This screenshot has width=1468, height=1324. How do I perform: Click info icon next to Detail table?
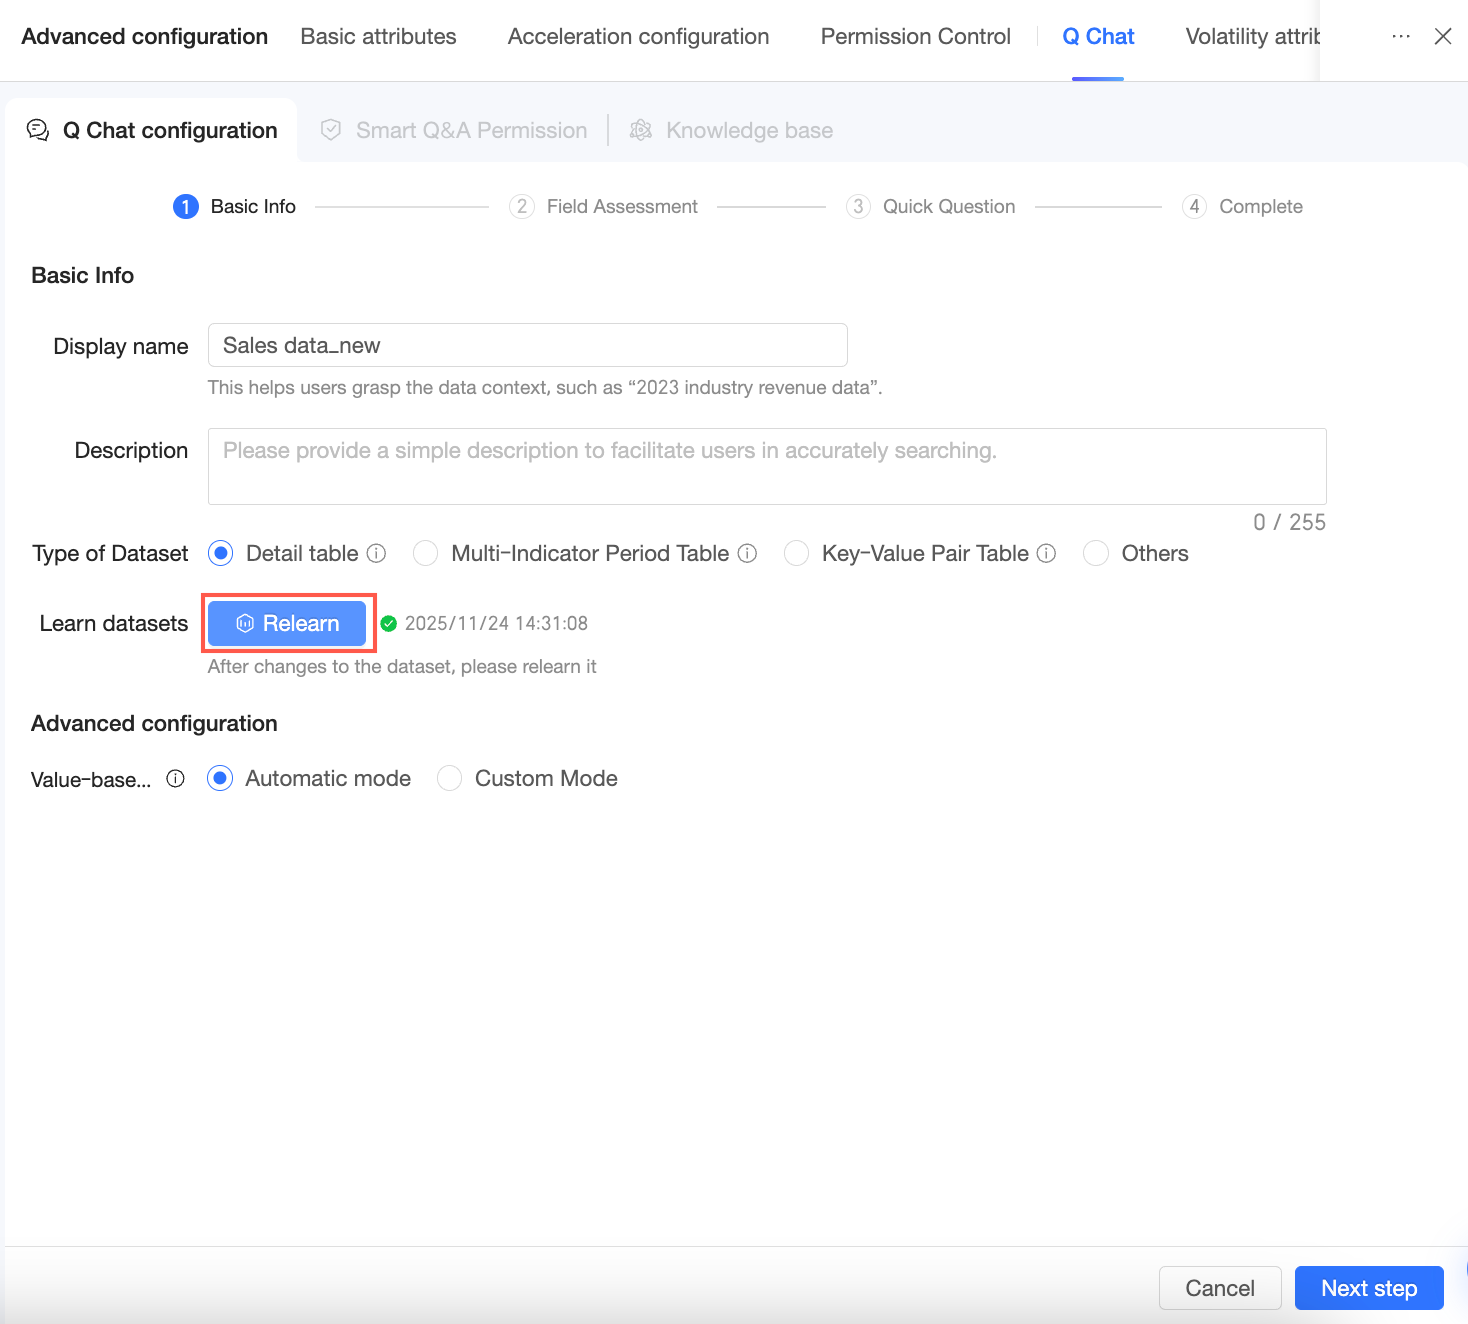[377, 553]
